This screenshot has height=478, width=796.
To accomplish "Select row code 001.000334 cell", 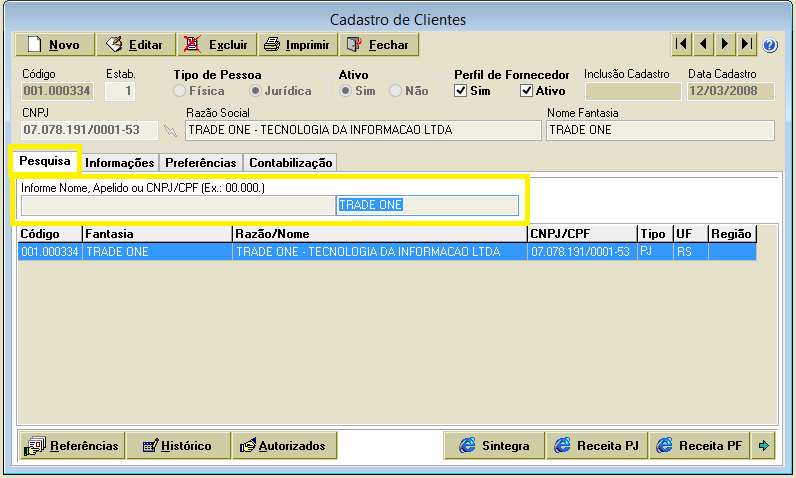I will [x=50, y=252].
